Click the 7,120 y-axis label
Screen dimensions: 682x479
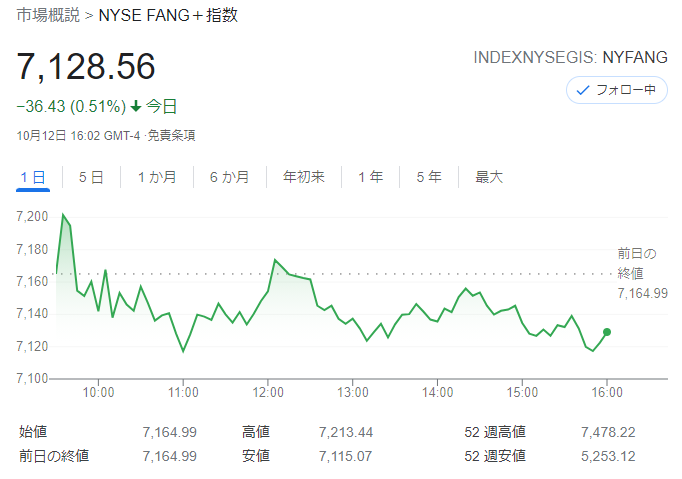coord(32,346)
